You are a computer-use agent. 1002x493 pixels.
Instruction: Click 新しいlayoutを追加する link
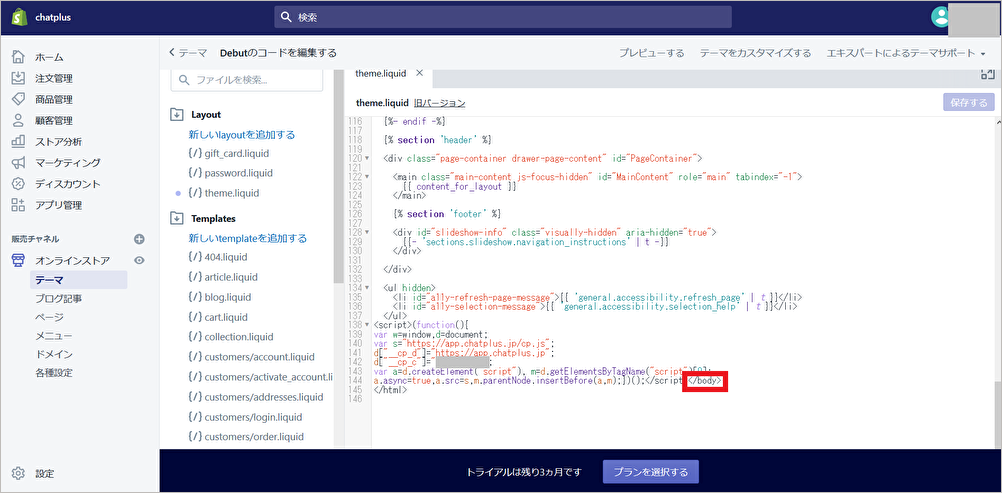coord(242,135)
